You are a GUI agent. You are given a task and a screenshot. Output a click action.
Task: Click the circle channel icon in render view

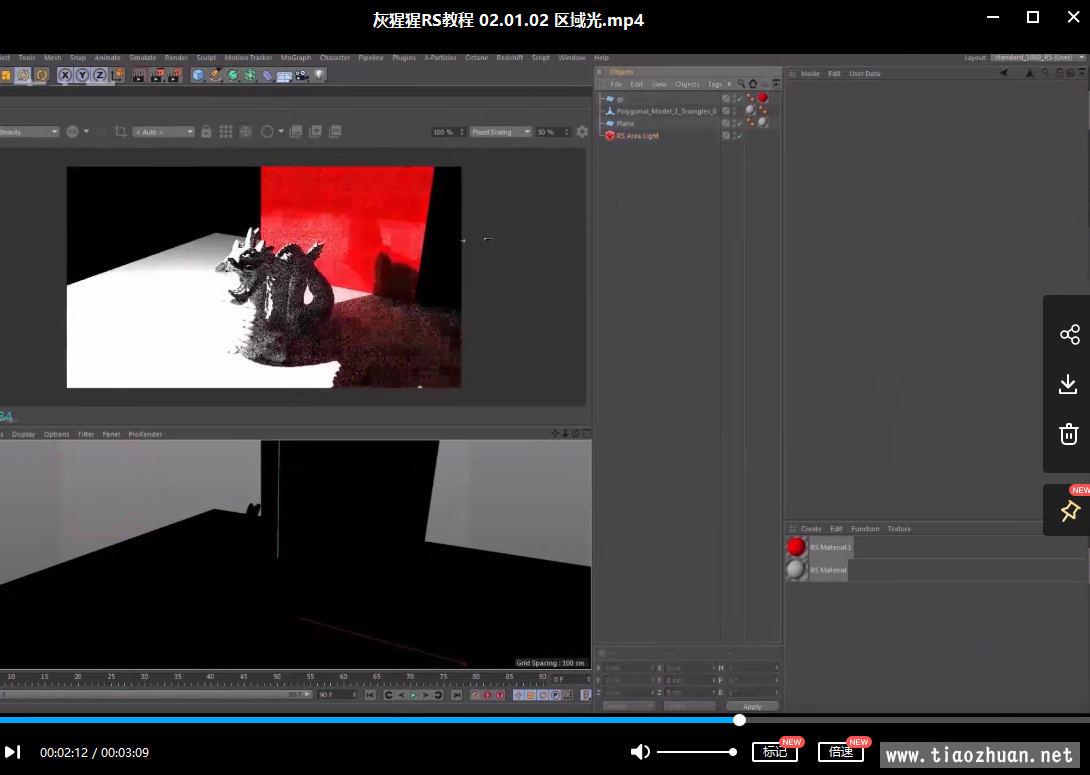pos(267,131)
